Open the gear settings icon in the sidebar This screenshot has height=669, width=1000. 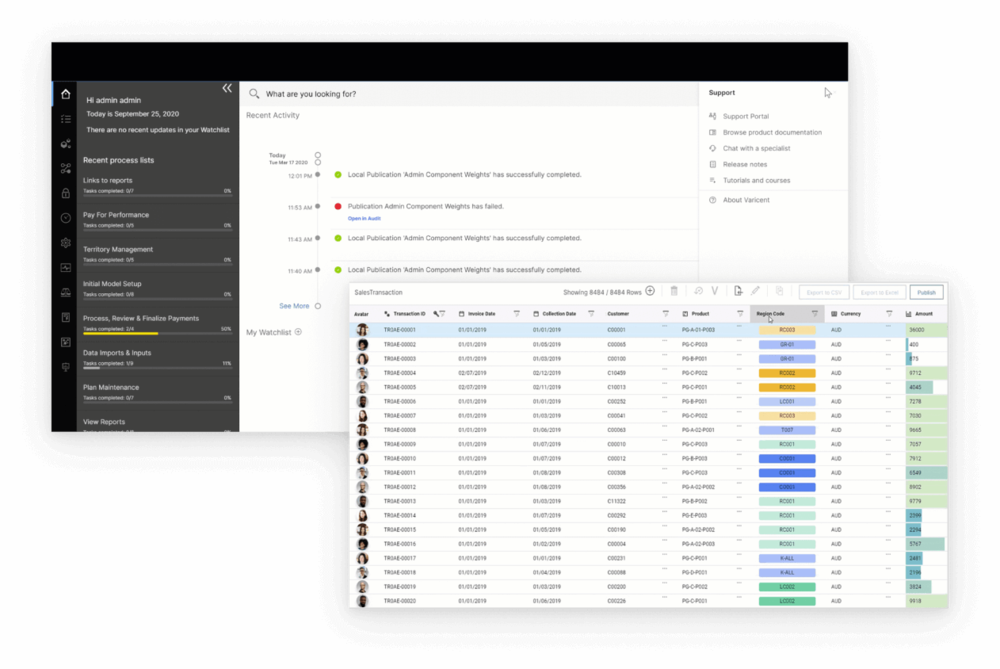tap(66, 243)
